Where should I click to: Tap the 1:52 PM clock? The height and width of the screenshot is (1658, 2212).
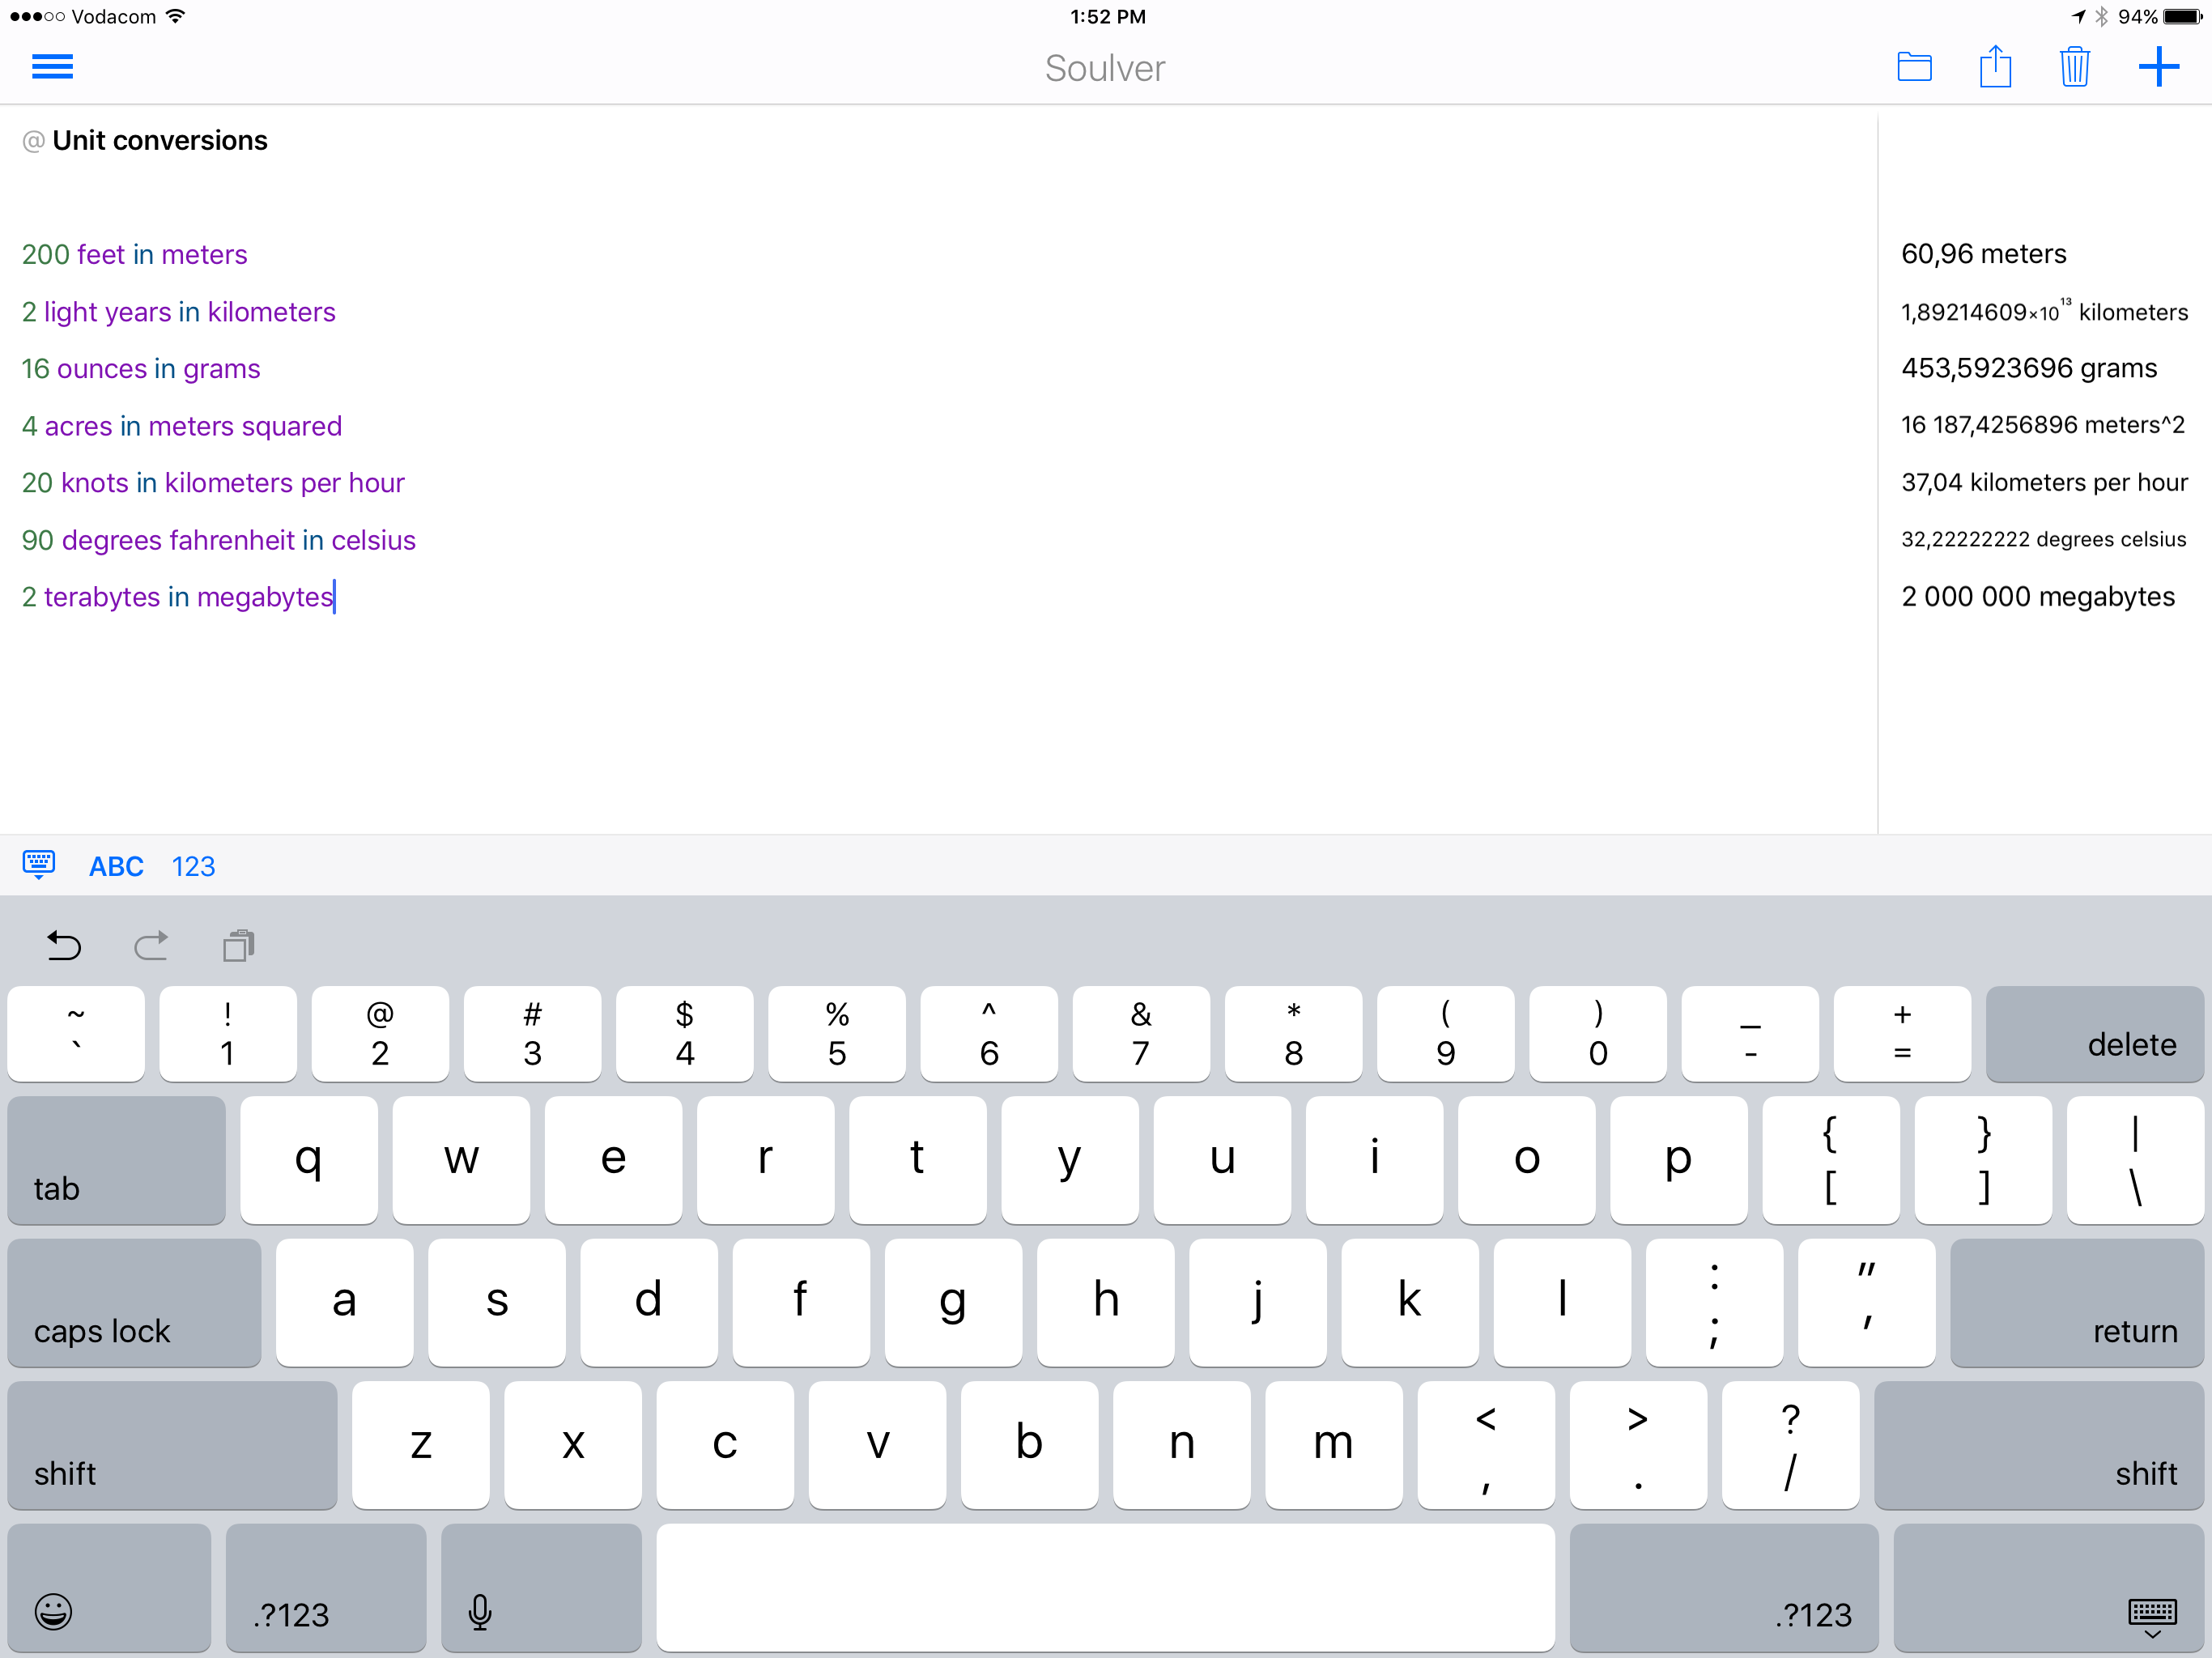(1107, 17)
